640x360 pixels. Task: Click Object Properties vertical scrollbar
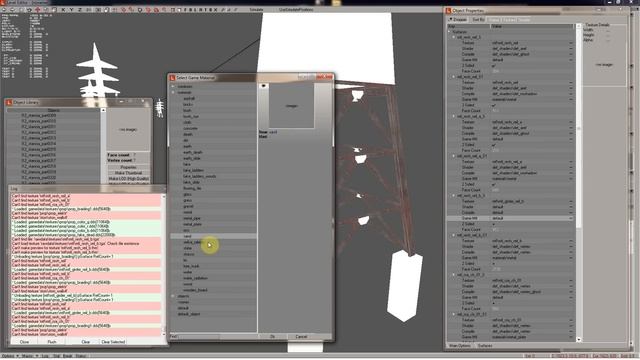point(578,182)
